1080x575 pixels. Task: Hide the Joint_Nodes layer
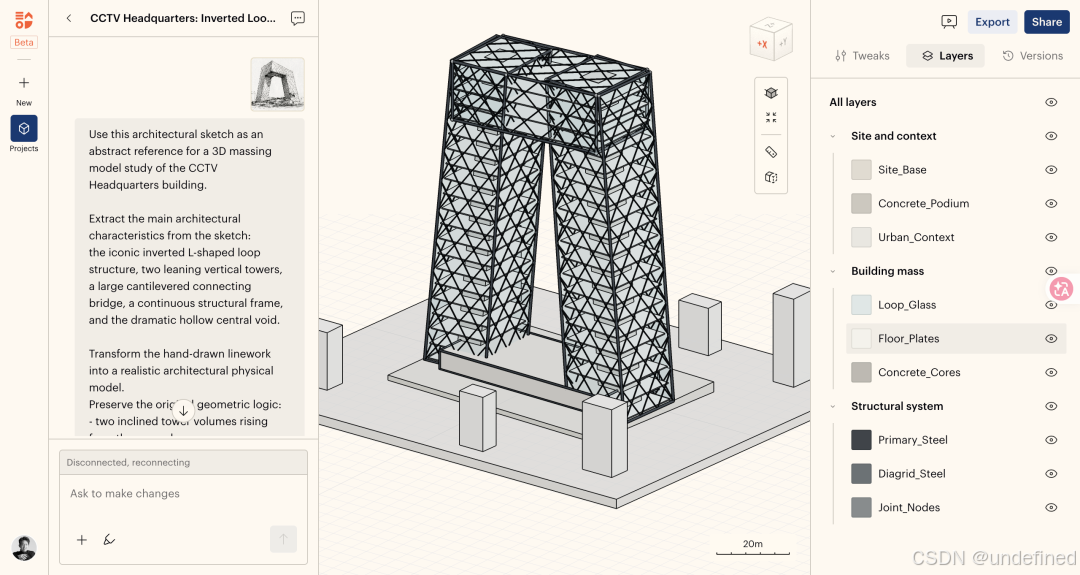(1051, 508)
